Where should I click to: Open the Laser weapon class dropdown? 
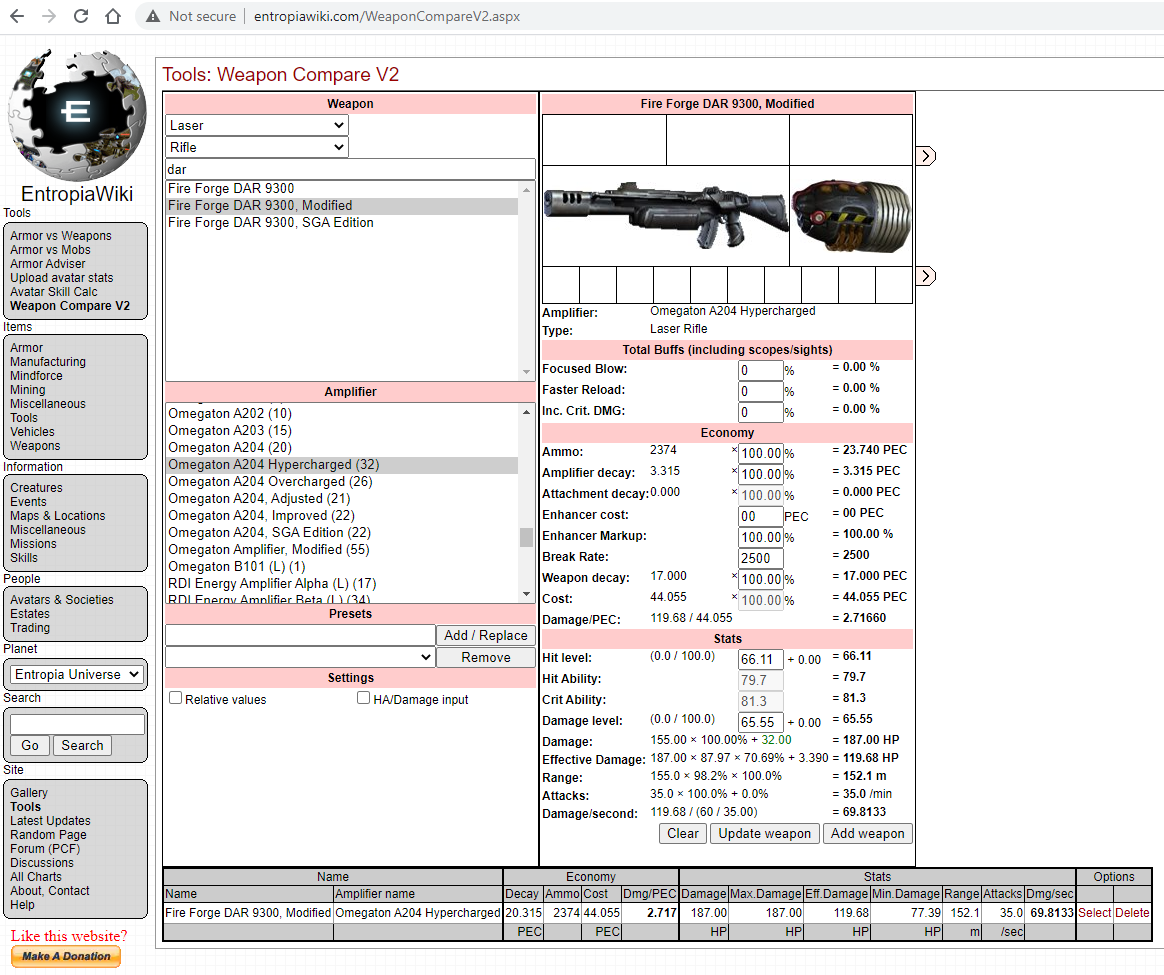[257, 125]
